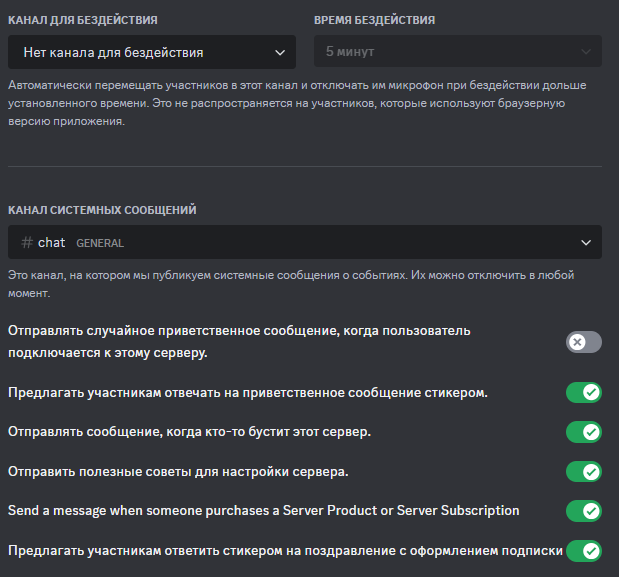Click the GENERAL category tag beside chat
This screenshot has height=577, width=619.
click(100, 243)
